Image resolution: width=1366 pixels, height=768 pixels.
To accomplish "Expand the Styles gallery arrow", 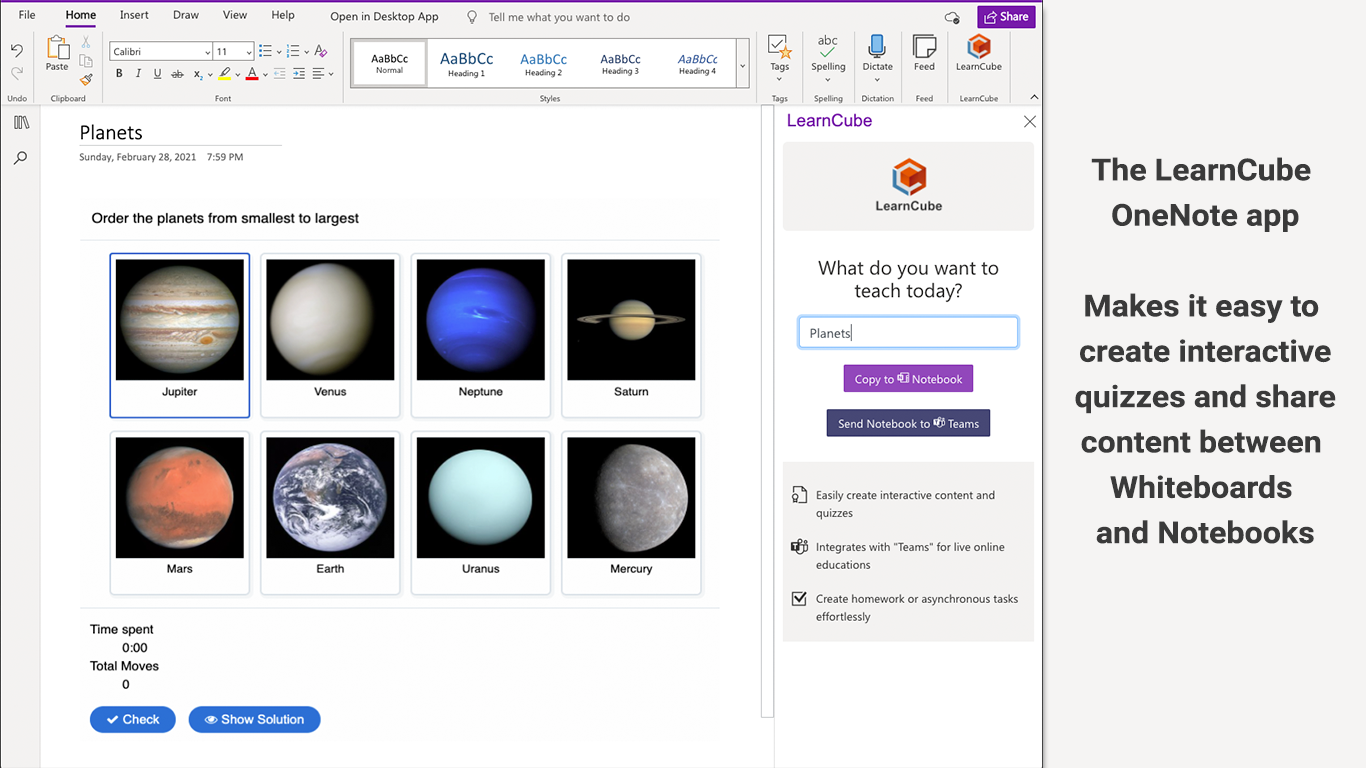I will 742,66.
